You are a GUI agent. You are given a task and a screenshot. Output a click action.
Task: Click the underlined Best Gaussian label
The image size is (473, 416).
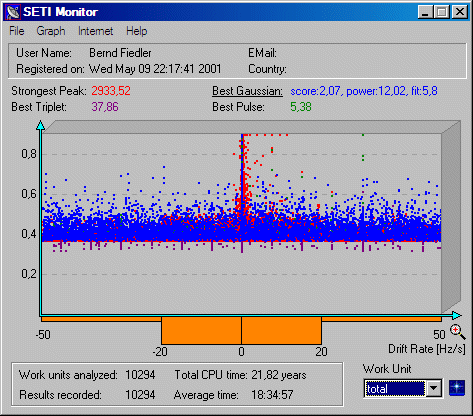(x=247, y=91)
